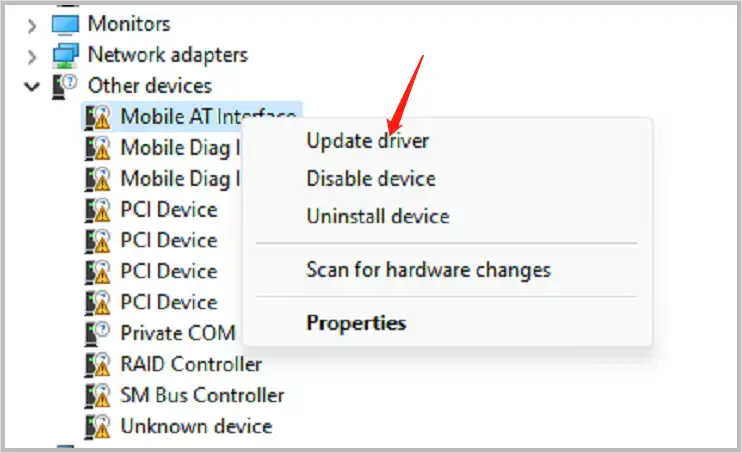Image resolution: width=742 pixels, height=453 pixels.
Task: Select the Network adapters label
Action: coord(167,54)
